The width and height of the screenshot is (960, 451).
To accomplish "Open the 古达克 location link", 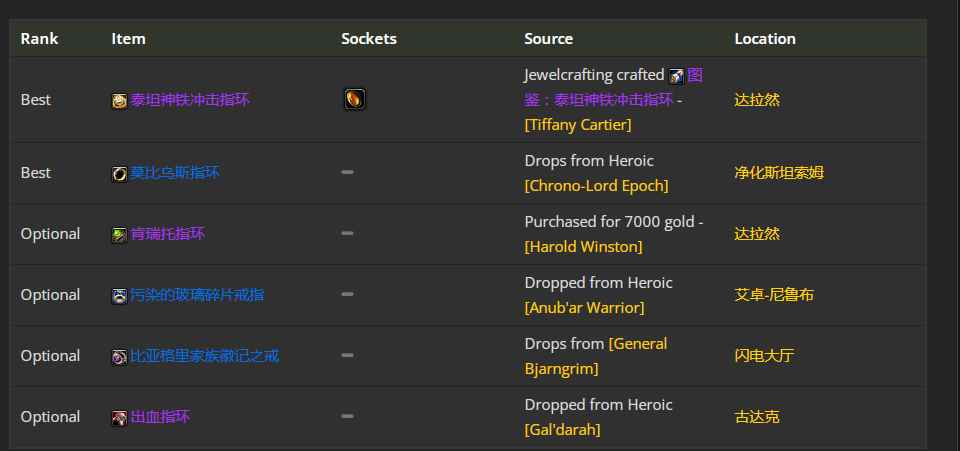I will click(x=756, y=417).
